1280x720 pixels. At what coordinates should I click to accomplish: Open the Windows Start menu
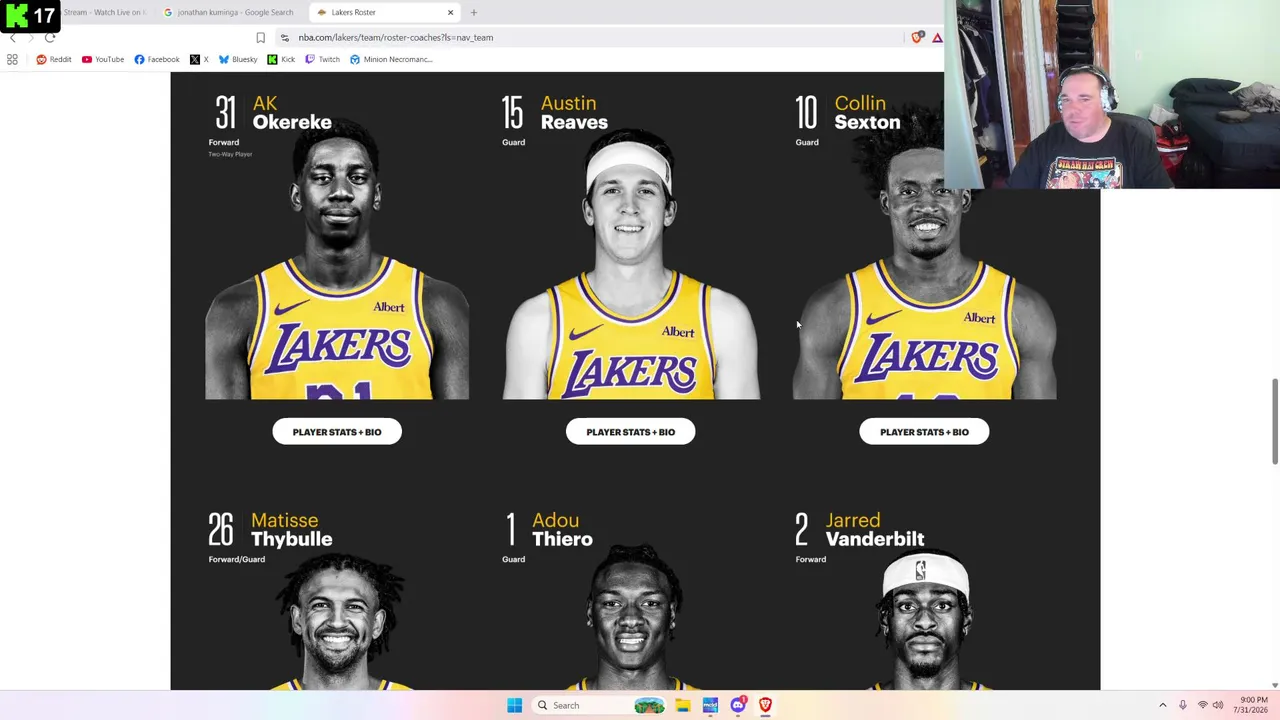(514, 705)
